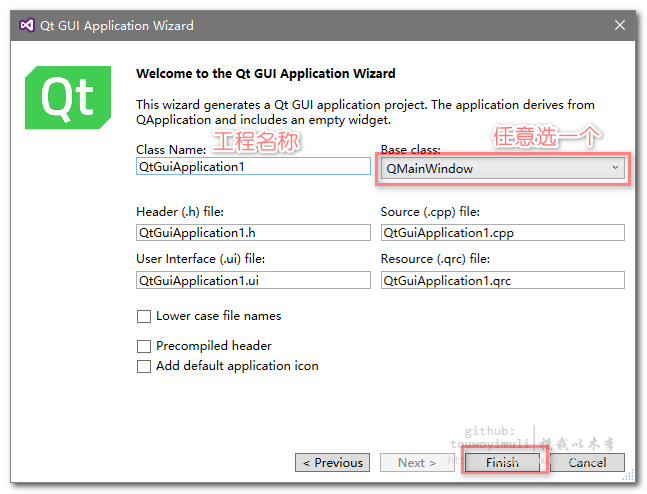Click the Add default application icon label
This screenshot has height=494, width=647.
(x=237, y=366)
